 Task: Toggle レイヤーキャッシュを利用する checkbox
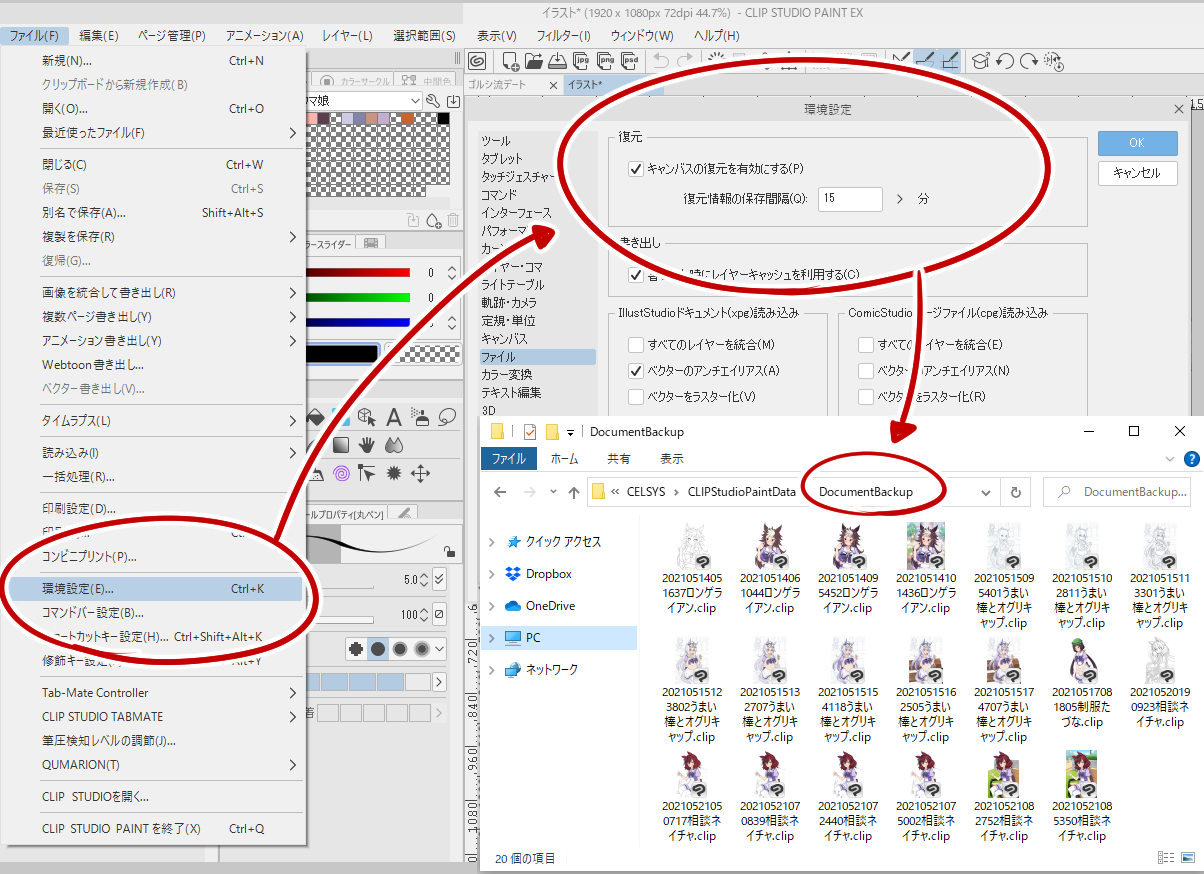635,274
